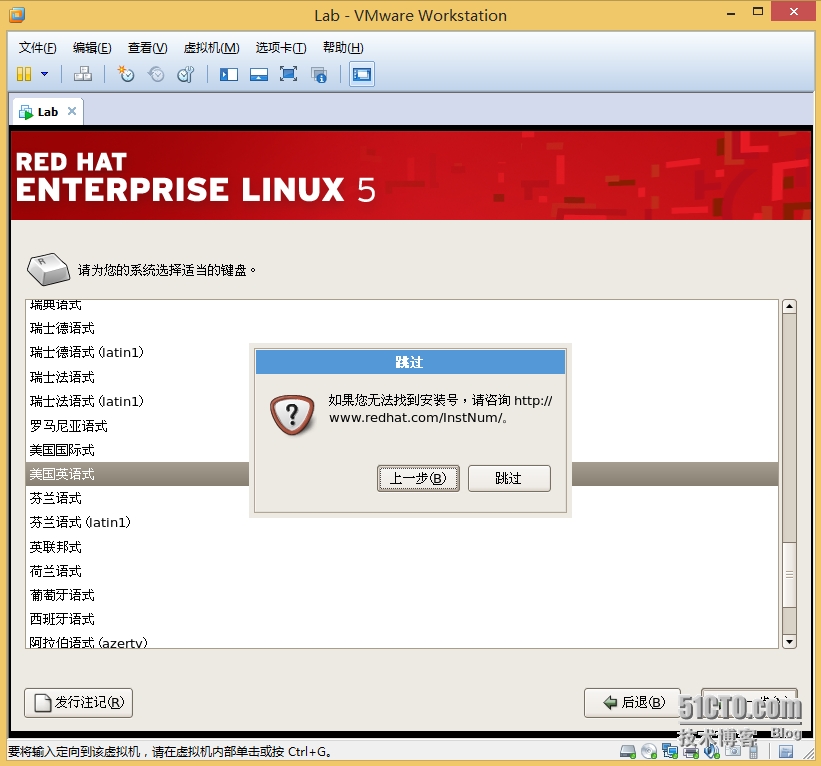Image resolution: width=821 pixels, height=766 pixels.
Task: Select 英联邦式 keyboard layout
Action: point(402,547)
